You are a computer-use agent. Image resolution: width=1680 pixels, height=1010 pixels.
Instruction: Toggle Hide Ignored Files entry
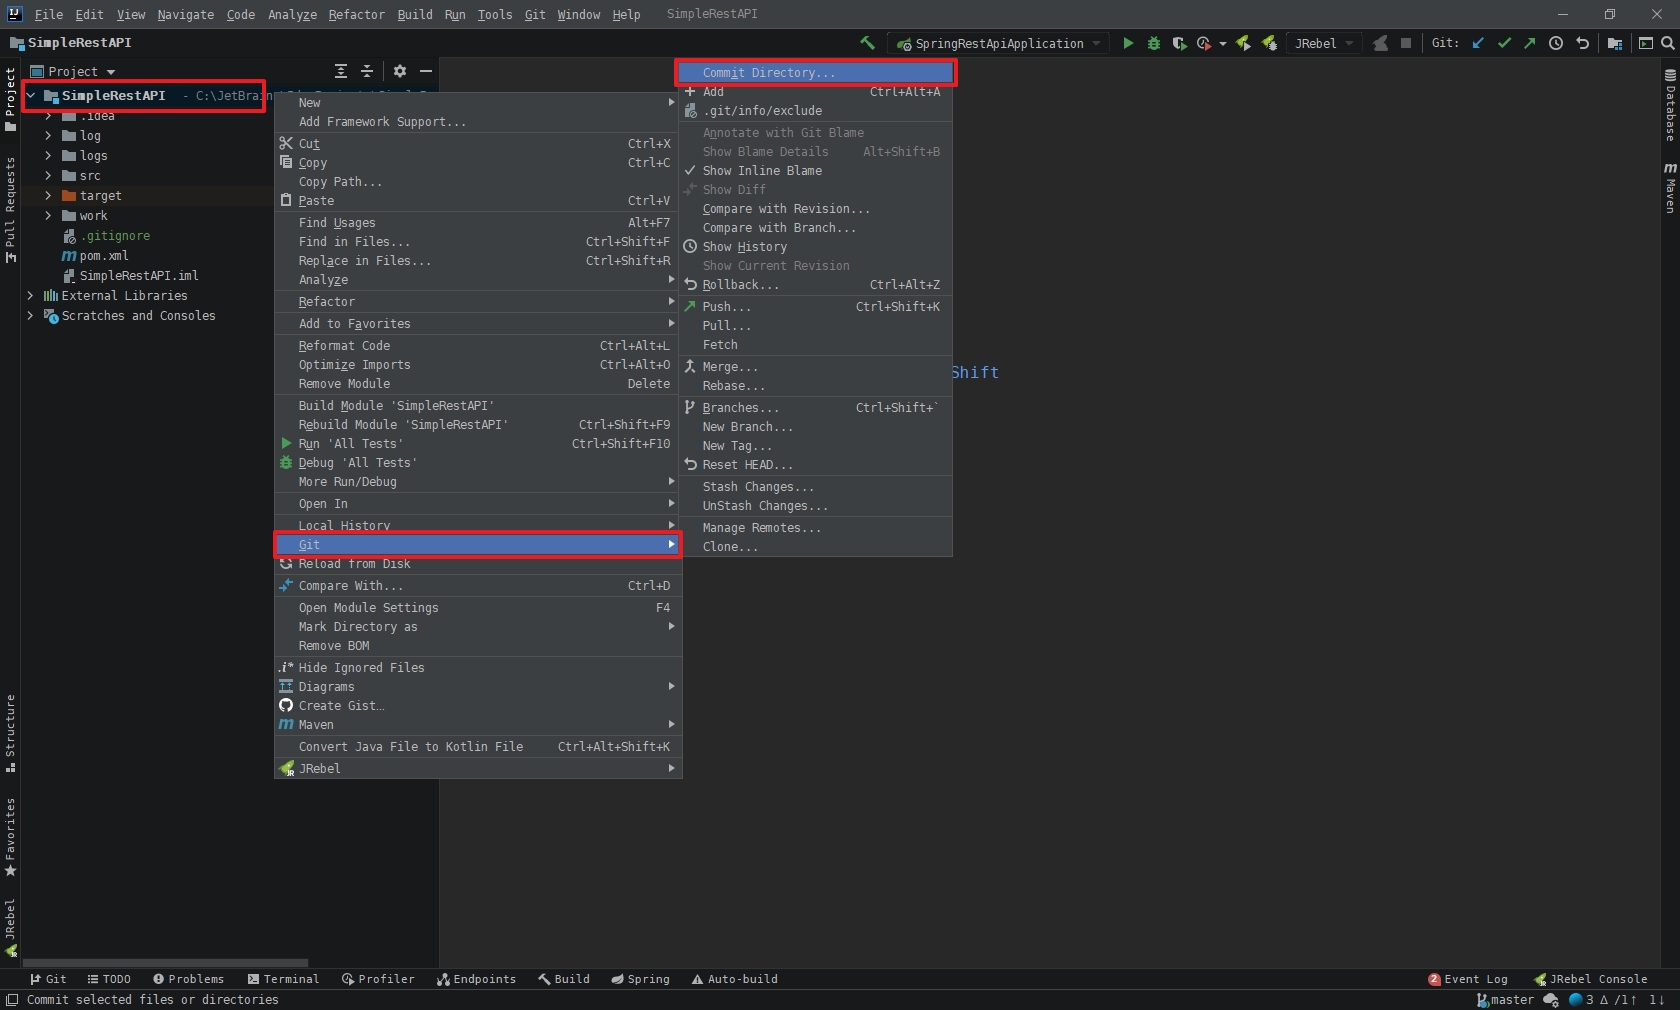(x=478, y=668)
